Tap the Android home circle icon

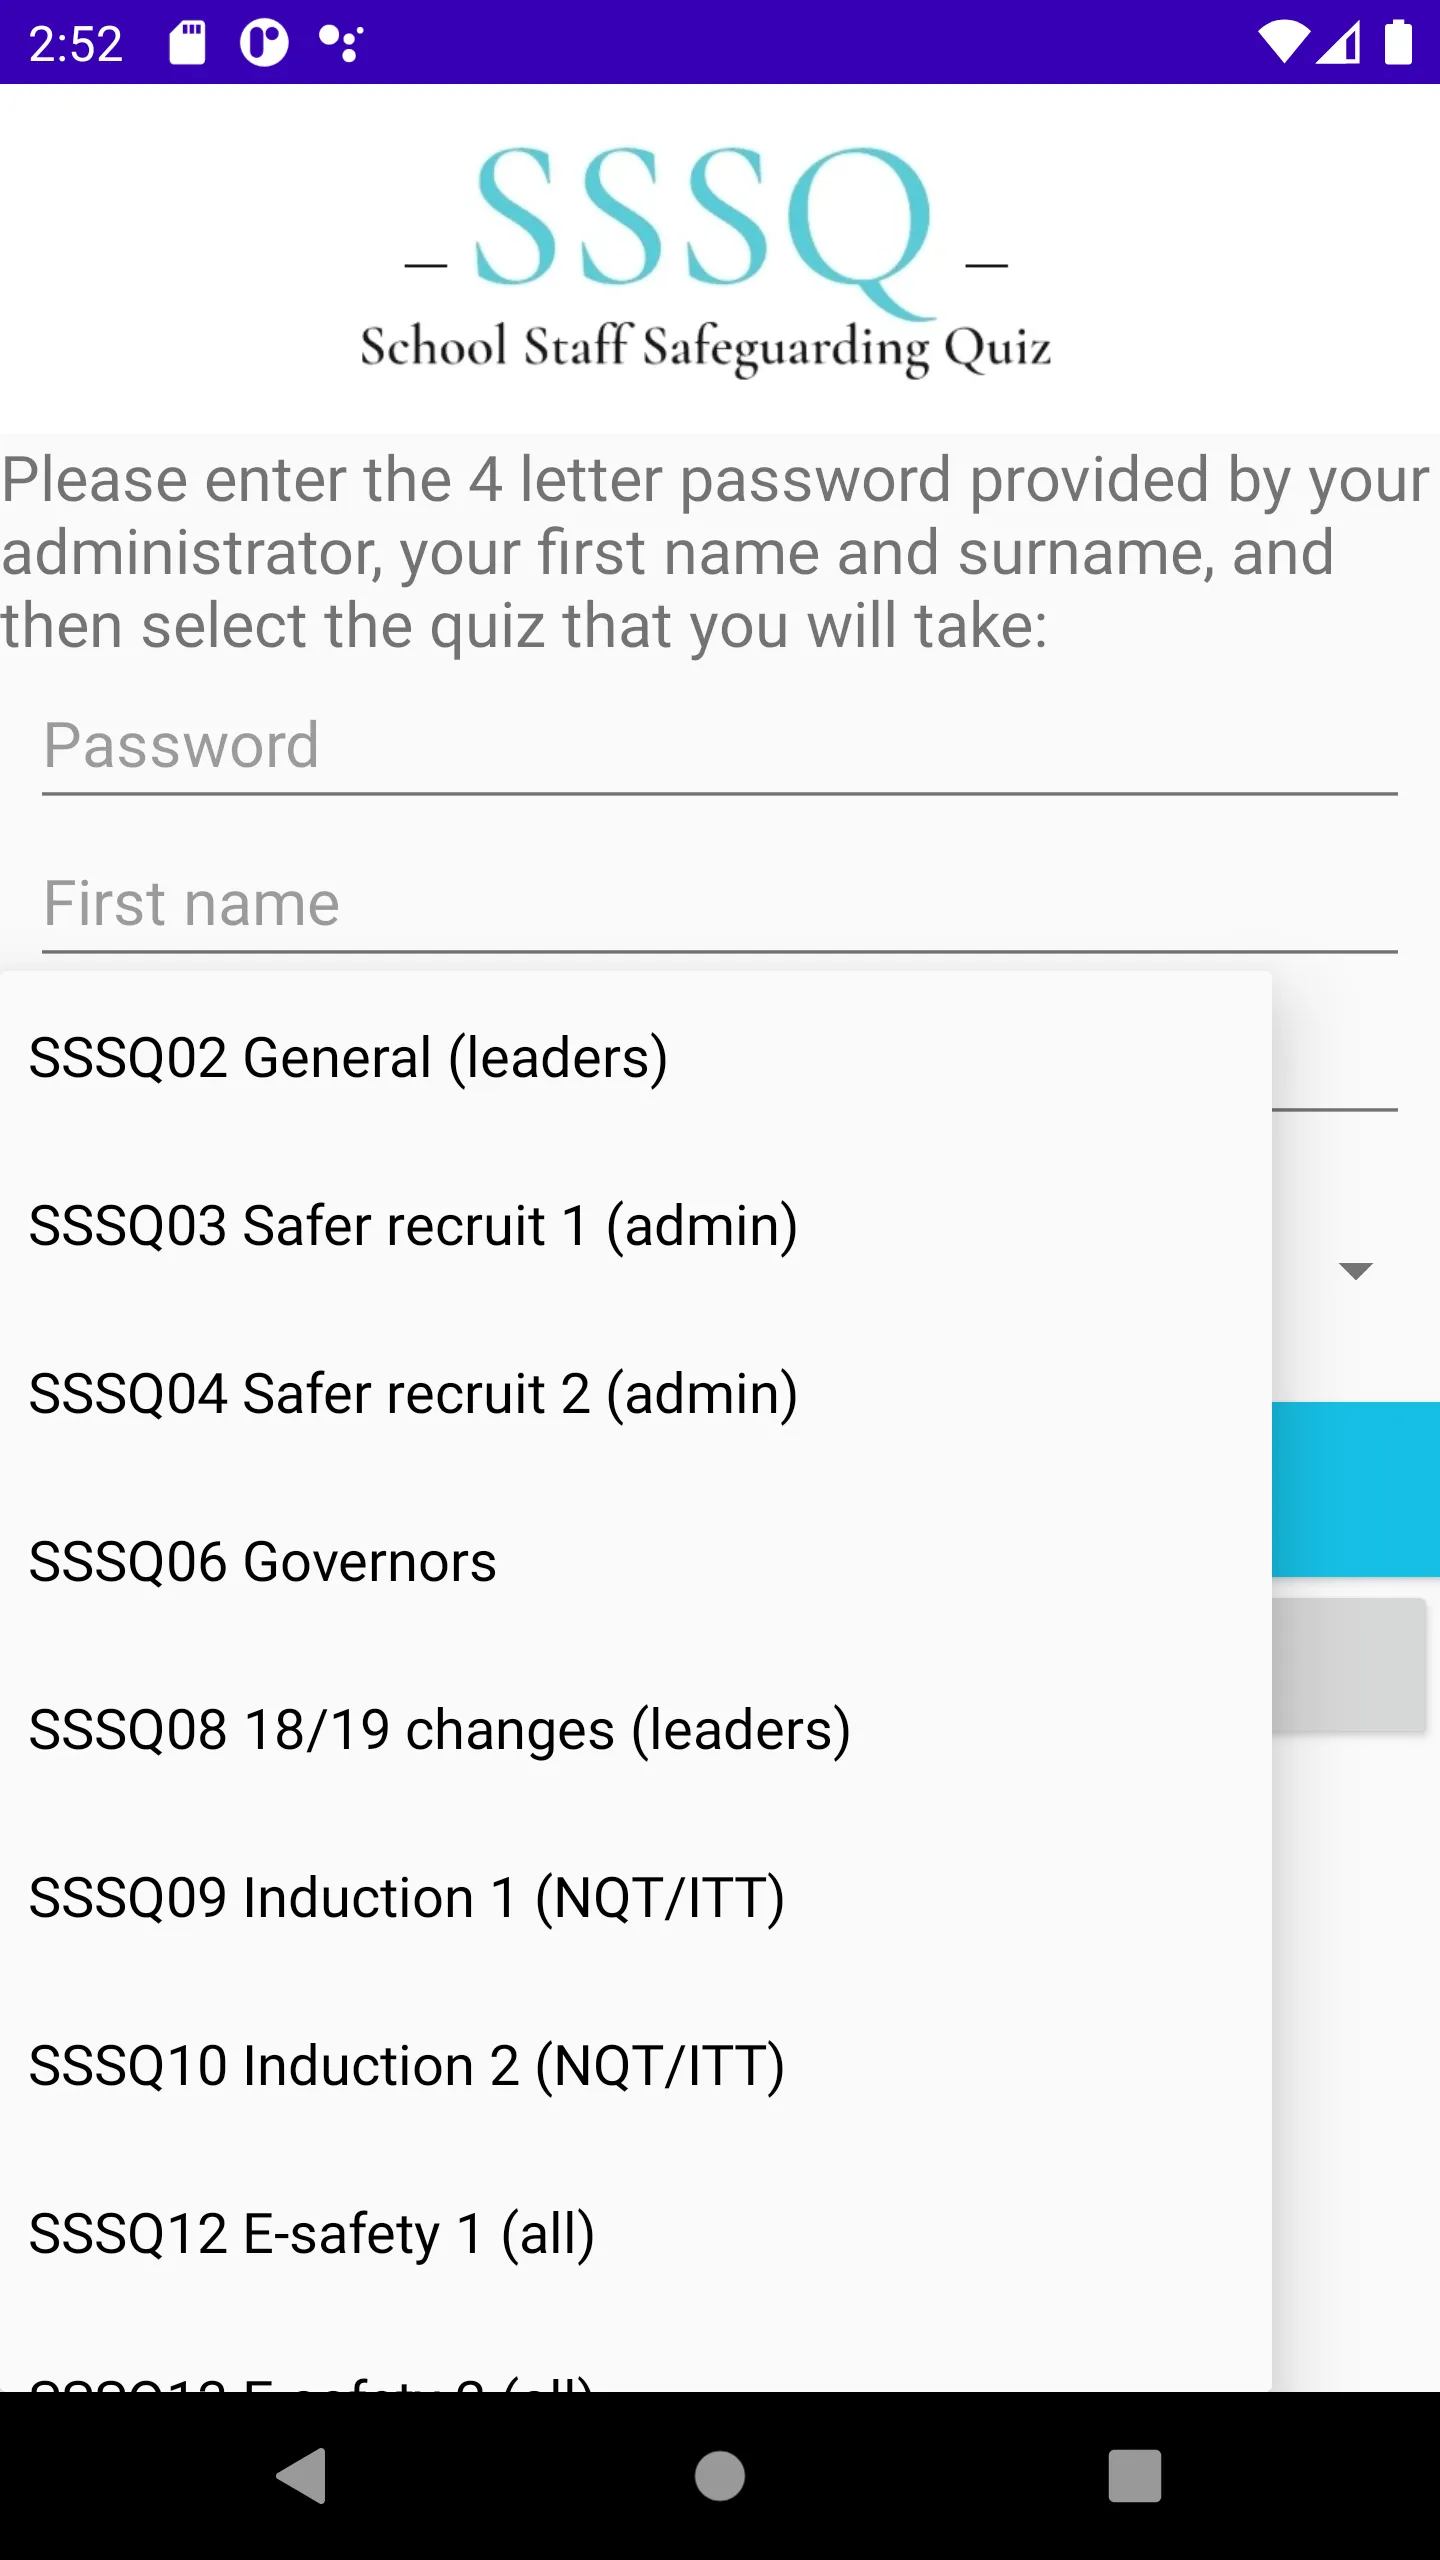point(720,2476)
